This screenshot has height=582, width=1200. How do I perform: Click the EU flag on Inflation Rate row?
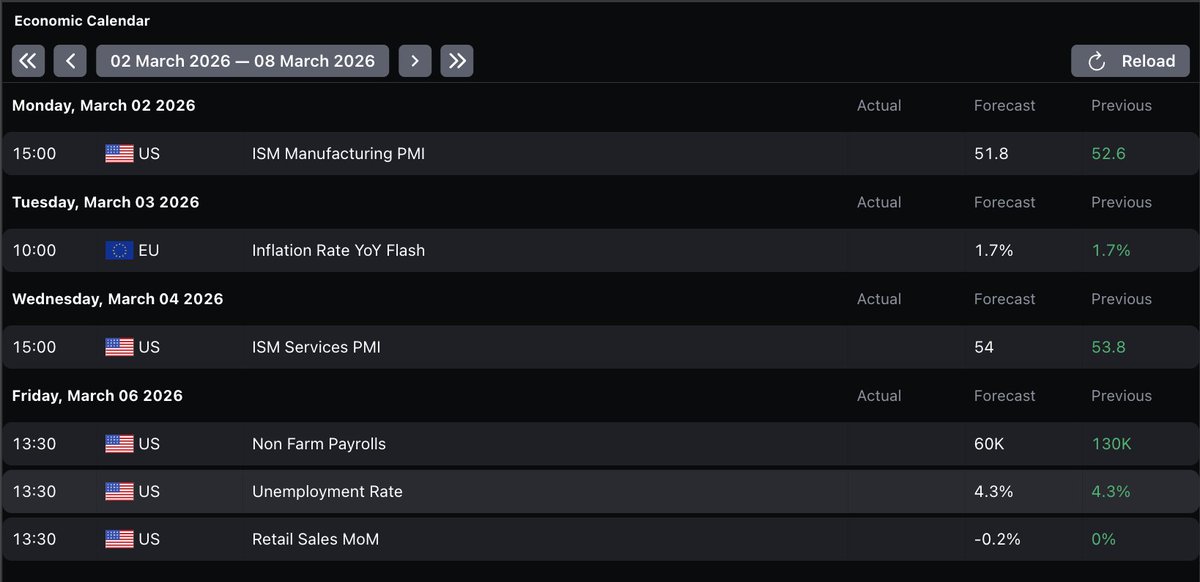[x=119, y=251]
